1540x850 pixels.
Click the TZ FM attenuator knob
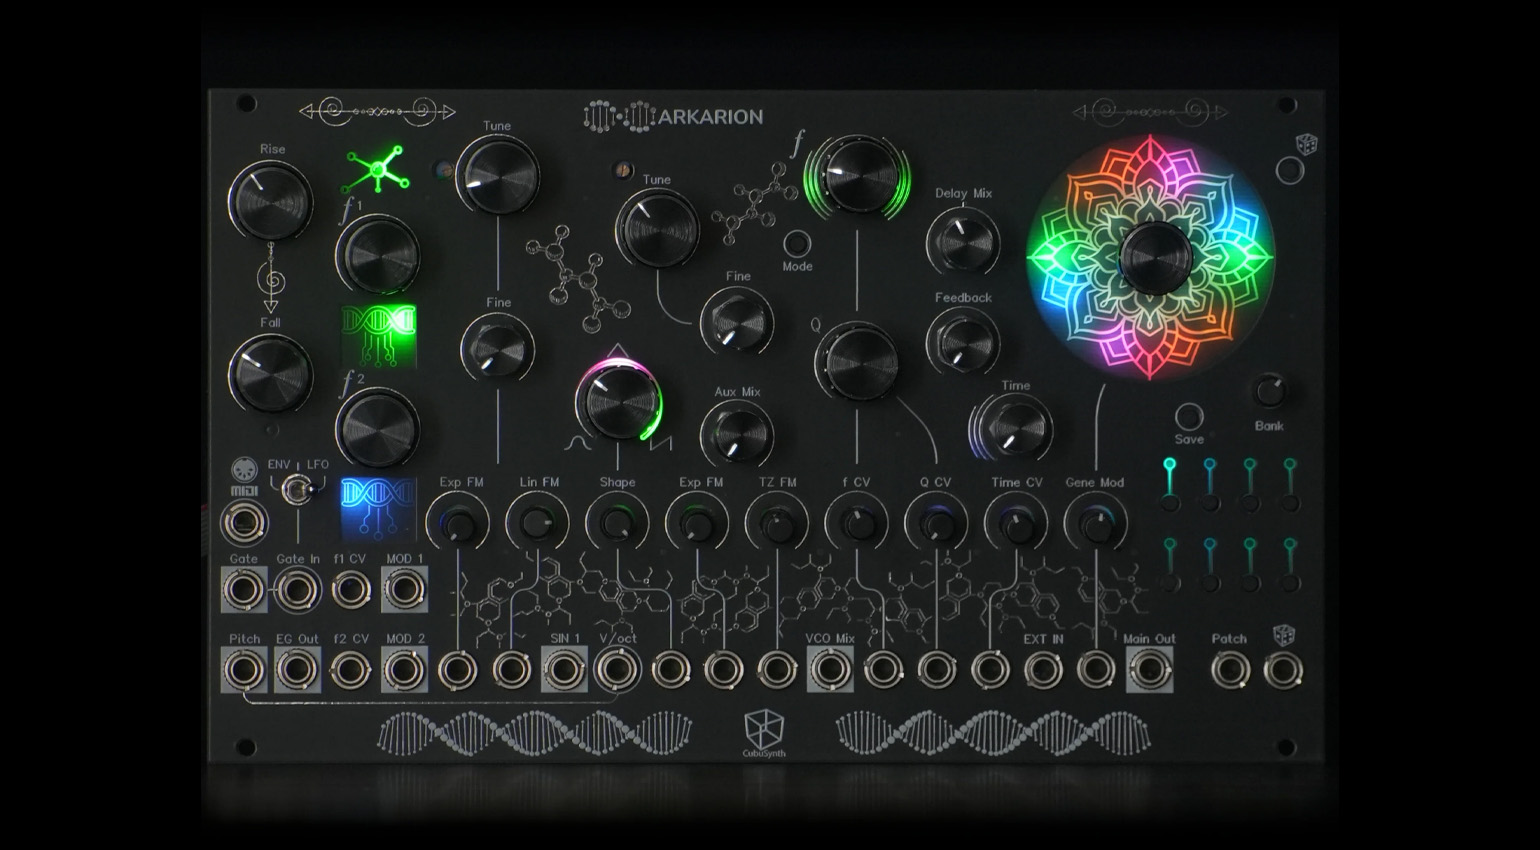click(x=777, y=524)
